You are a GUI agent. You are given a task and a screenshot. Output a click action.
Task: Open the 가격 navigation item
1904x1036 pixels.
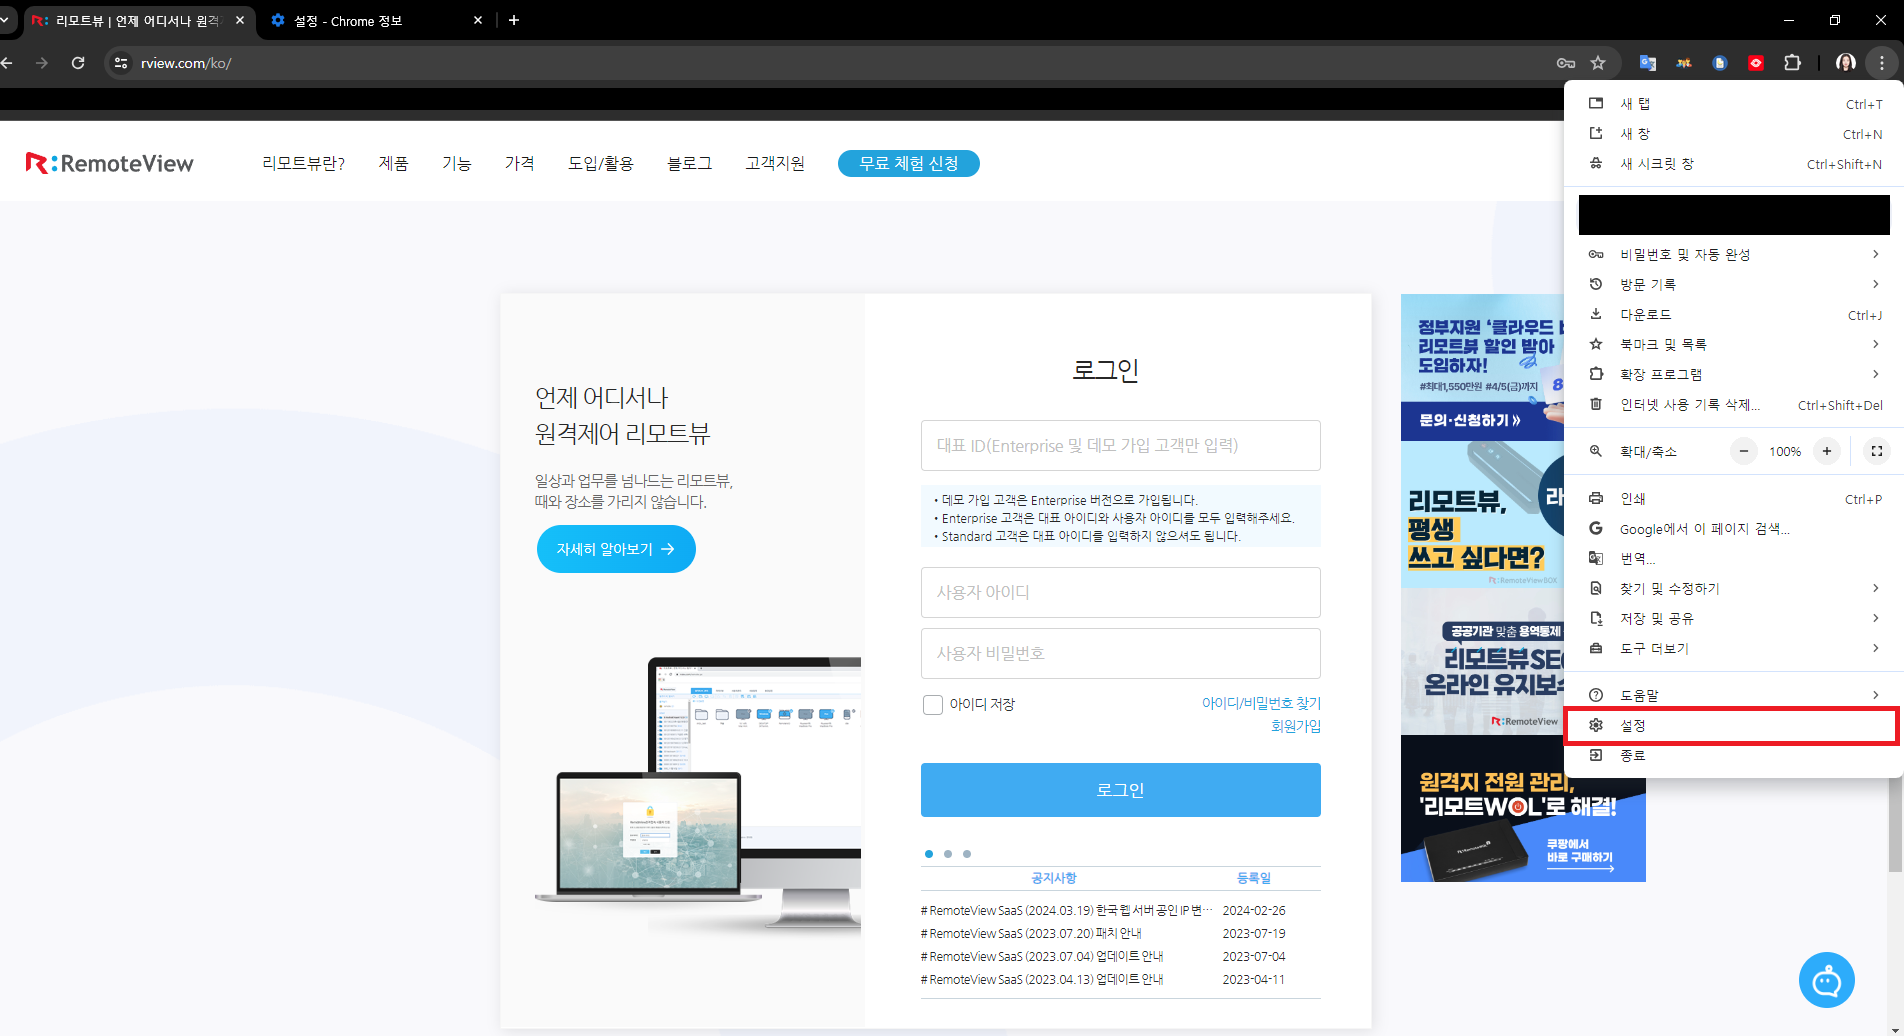(519, 163)
